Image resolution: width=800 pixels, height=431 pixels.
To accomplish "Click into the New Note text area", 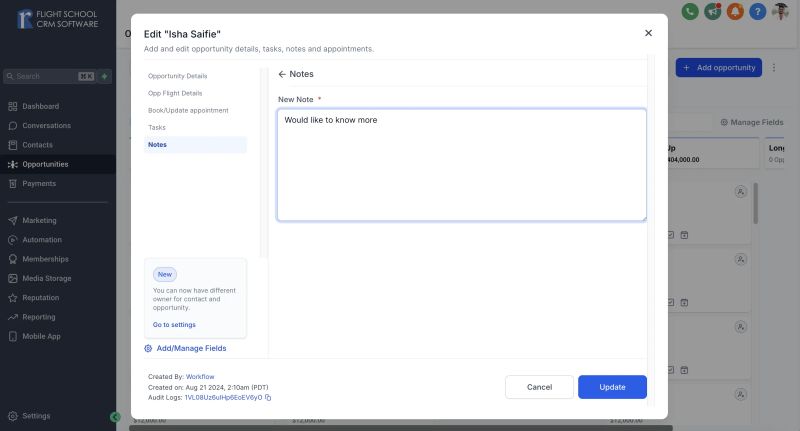I will coord(461,165).
